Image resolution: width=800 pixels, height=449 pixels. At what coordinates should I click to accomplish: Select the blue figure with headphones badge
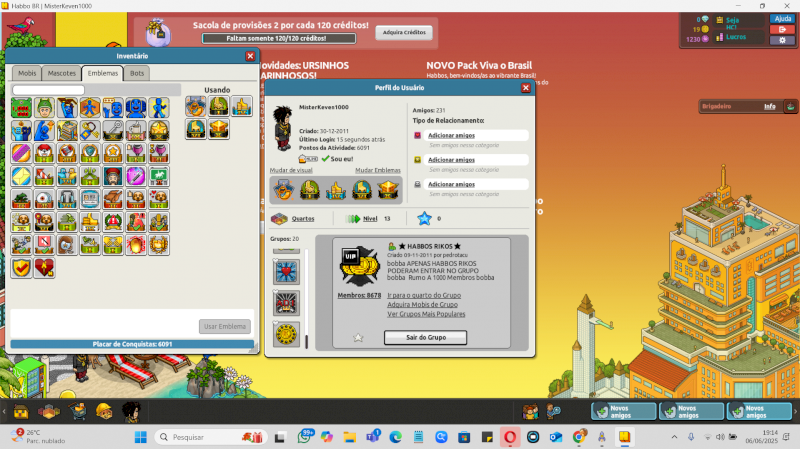(136, 108)
